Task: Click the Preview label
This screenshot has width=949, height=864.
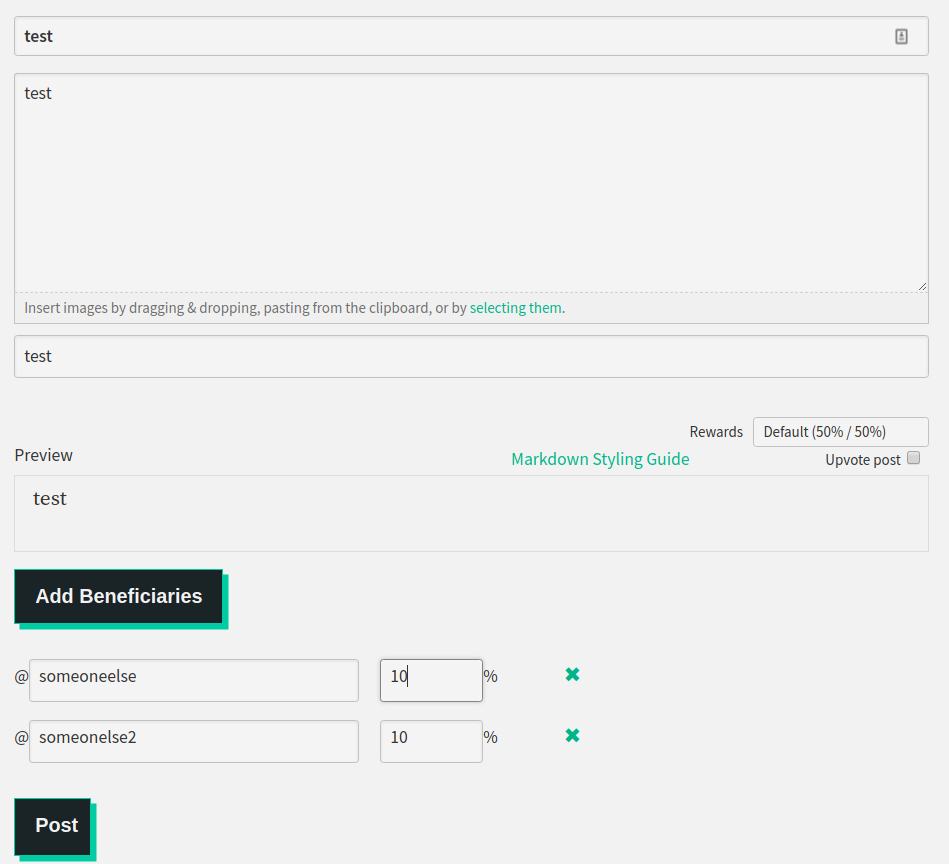Action: click(x=44, y=455)
